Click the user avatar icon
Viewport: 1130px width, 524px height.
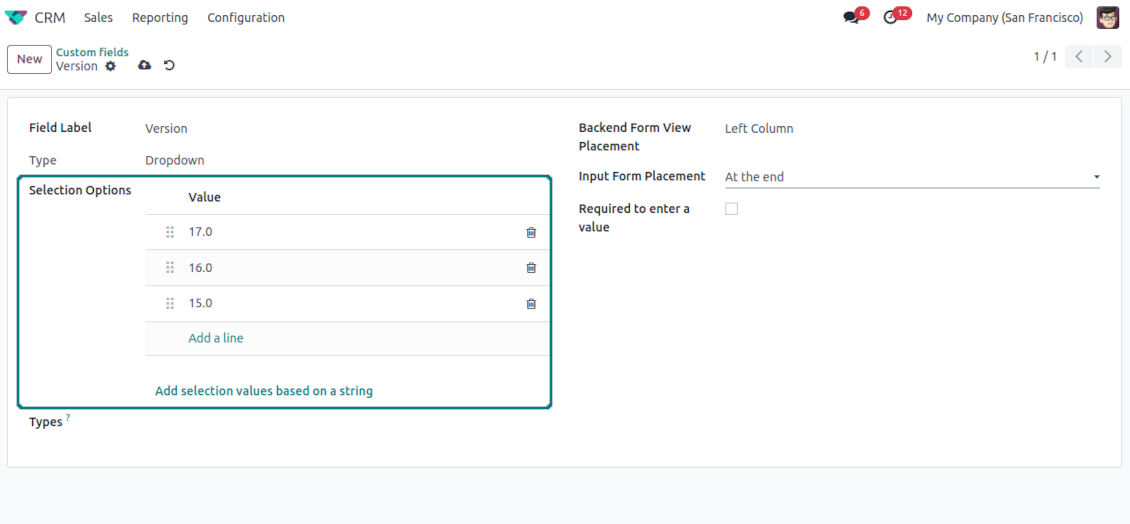tap(1107, 18)
